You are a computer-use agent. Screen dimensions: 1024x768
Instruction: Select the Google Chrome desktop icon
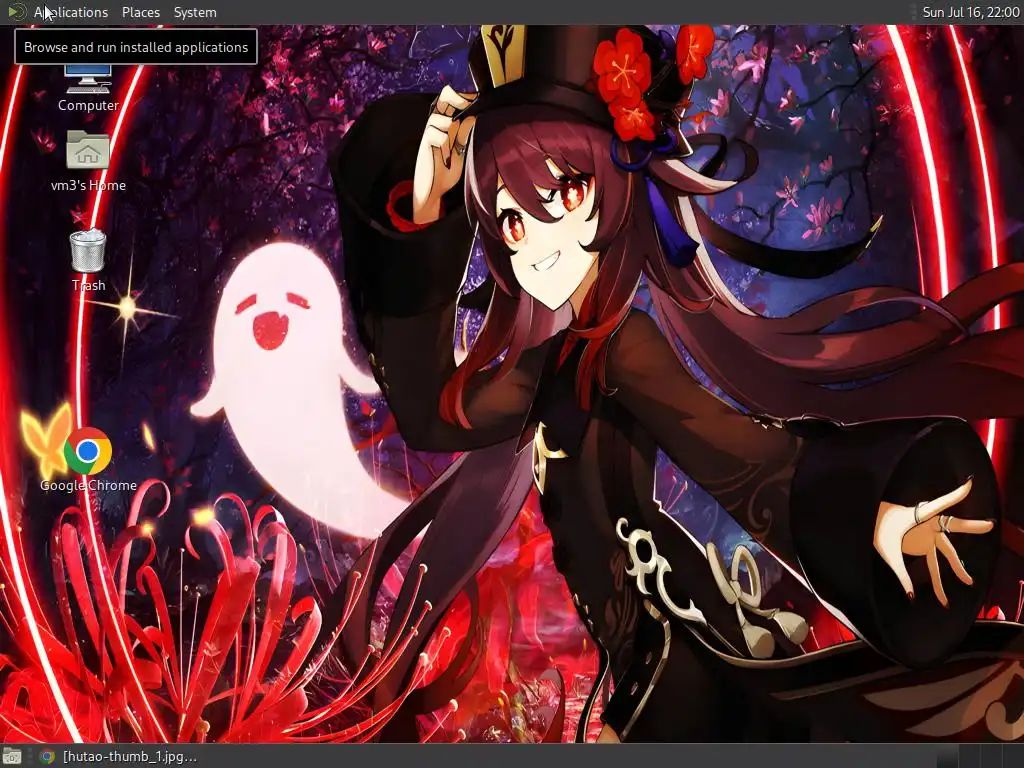tap(88, 460)
